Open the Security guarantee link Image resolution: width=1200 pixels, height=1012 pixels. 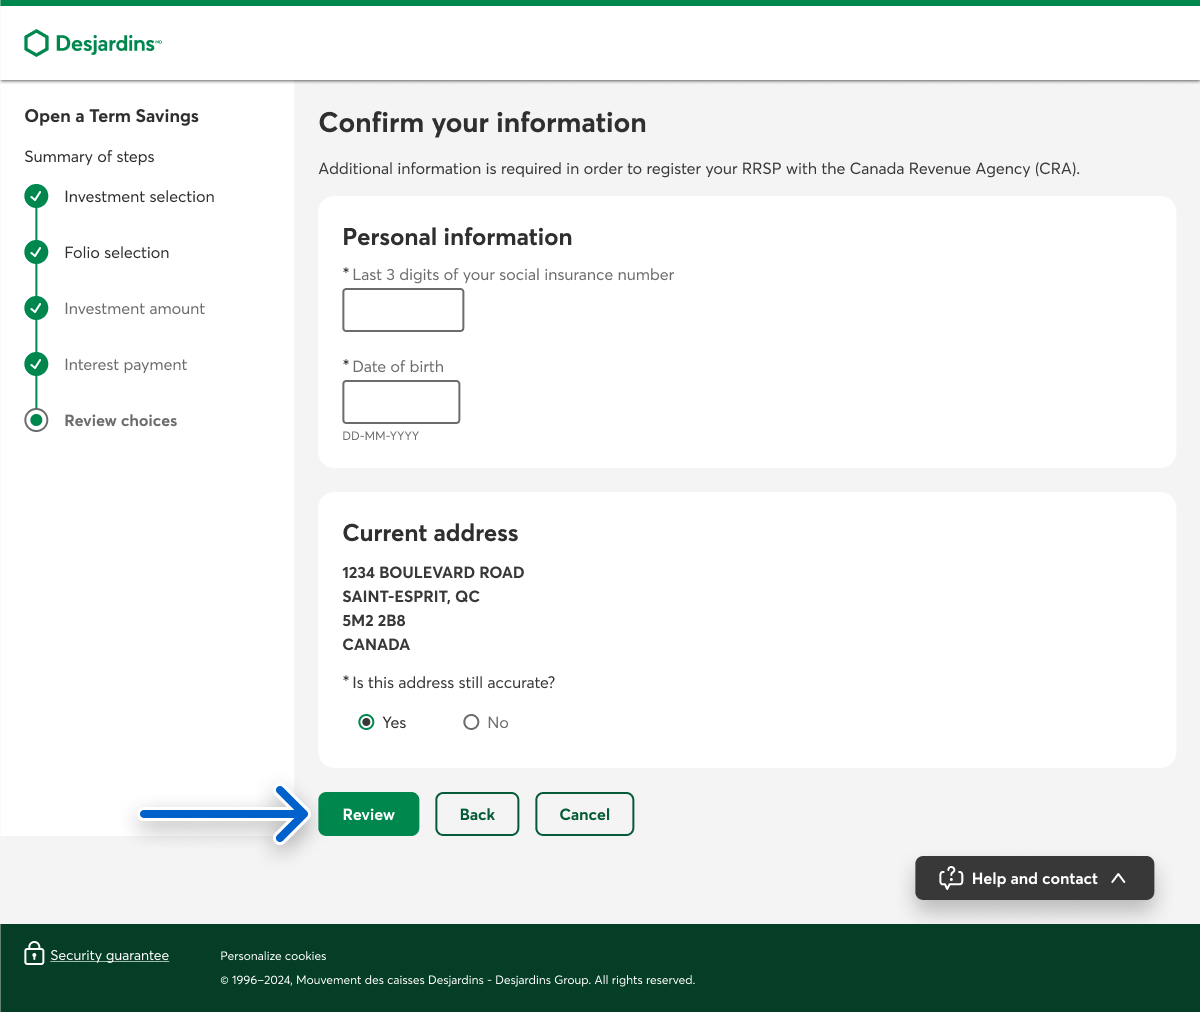pos(109,955)
